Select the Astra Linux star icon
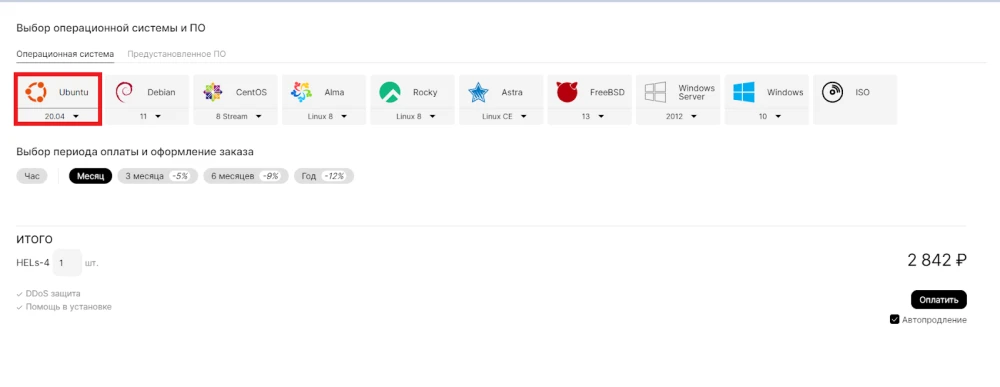 tap(478, 92)
